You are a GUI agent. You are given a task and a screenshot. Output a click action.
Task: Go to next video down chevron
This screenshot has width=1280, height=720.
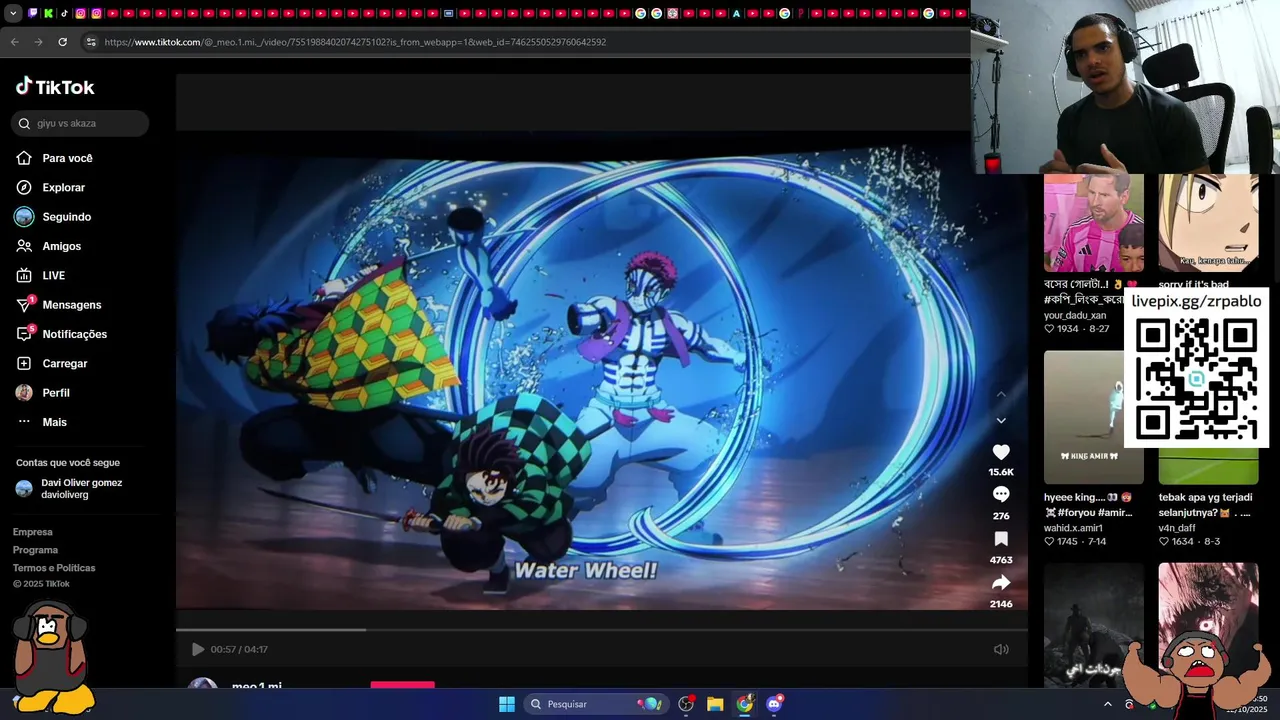pos(1001,420)
